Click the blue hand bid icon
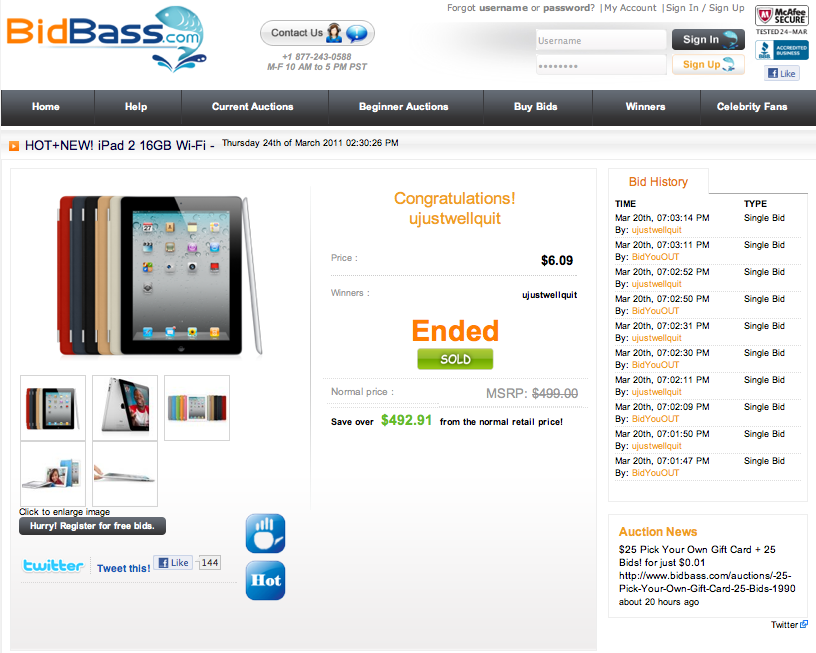816x653 pixels. [x=265, y=533]
